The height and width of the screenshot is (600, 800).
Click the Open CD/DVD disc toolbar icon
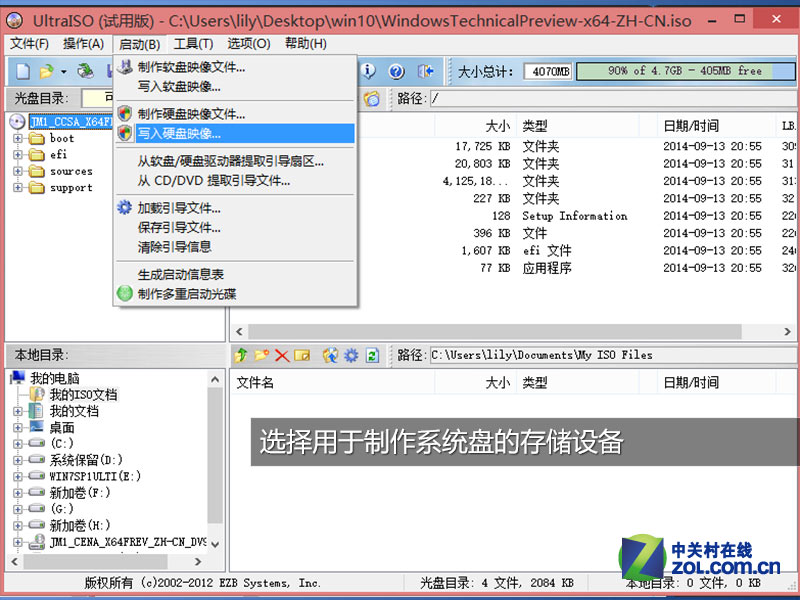[86, 71]
